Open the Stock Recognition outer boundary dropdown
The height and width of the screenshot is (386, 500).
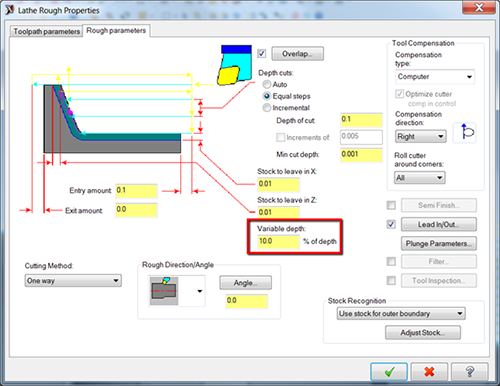pyautogui.click(x=401, y=314)
